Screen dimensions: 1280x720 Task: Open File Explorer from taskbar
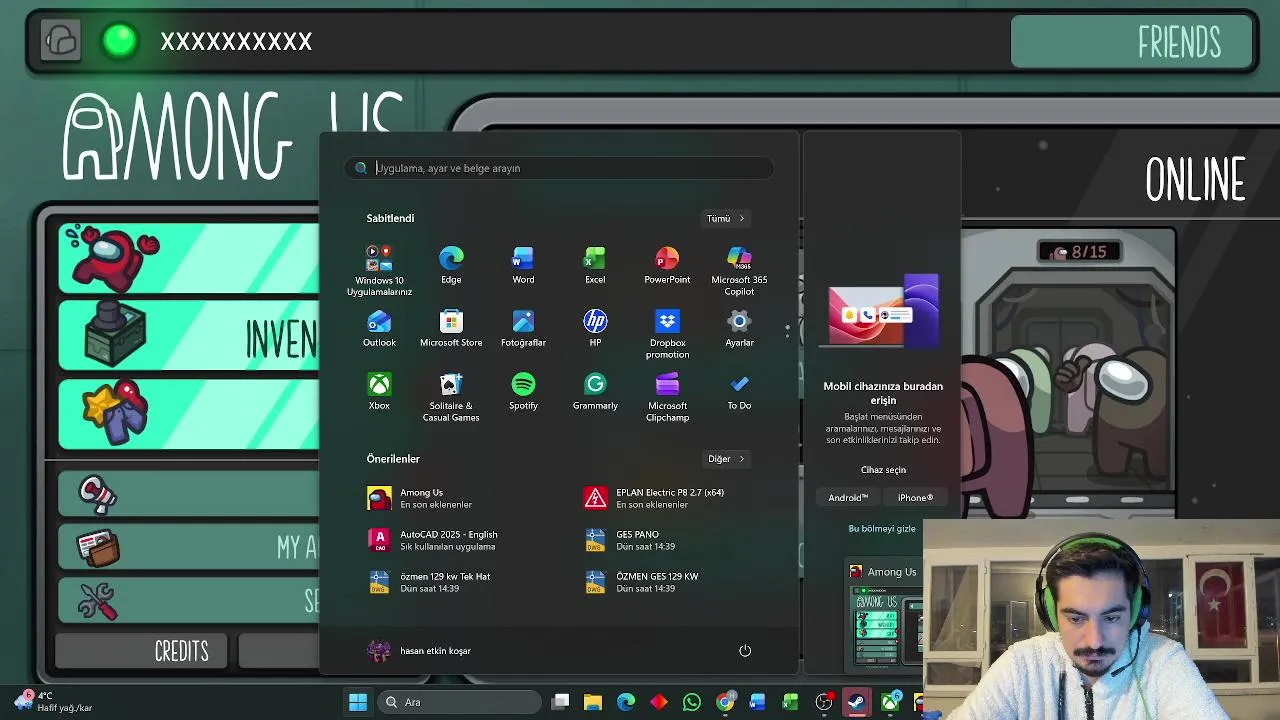coord(593,702)
